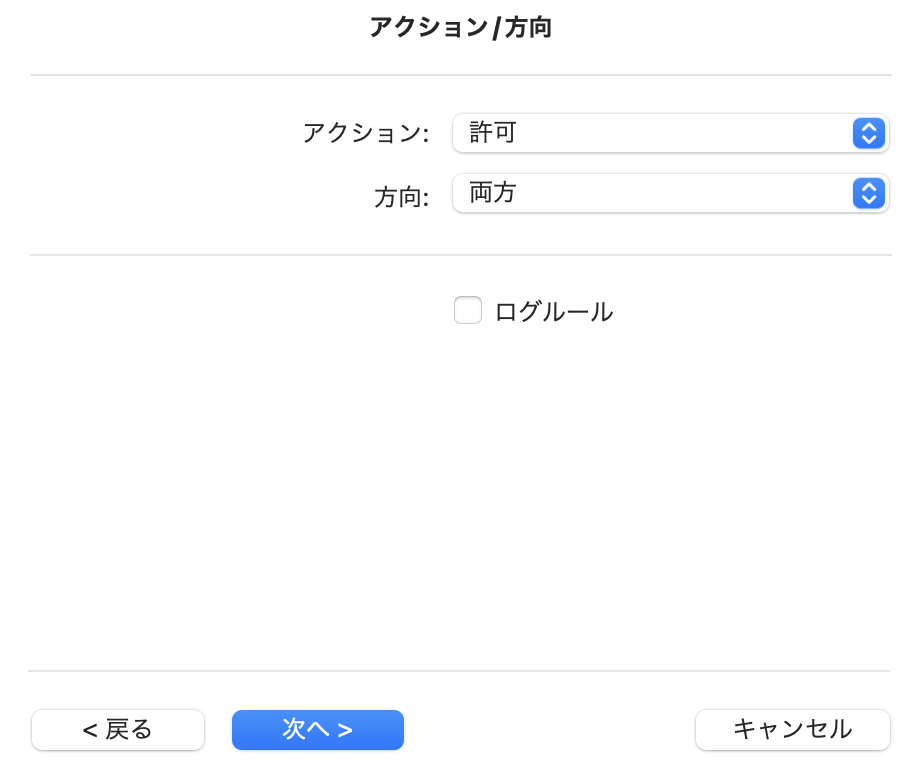Go back with the < 戻る button
Screen dimensions: 918x782
[x=118, y=730]
